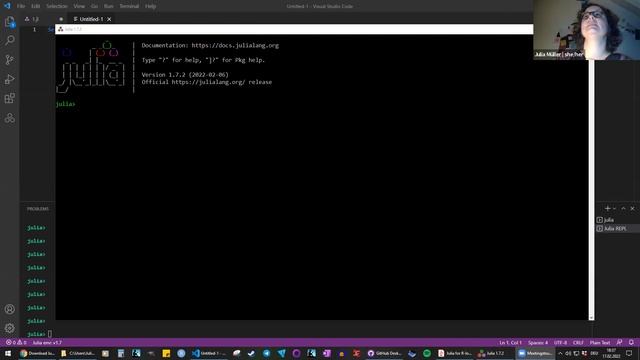Click Julia env: v1.7 status item

(x=47, y=342)
